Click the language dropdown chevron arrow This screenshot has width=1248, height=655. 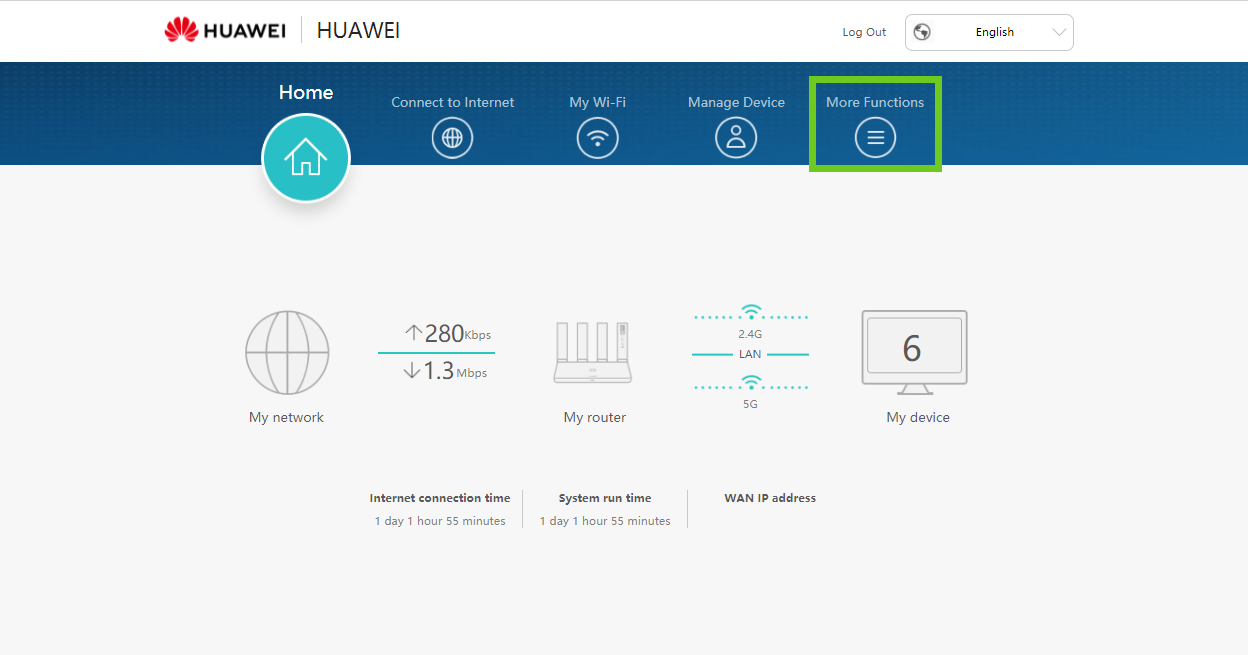pos(1060,32)
